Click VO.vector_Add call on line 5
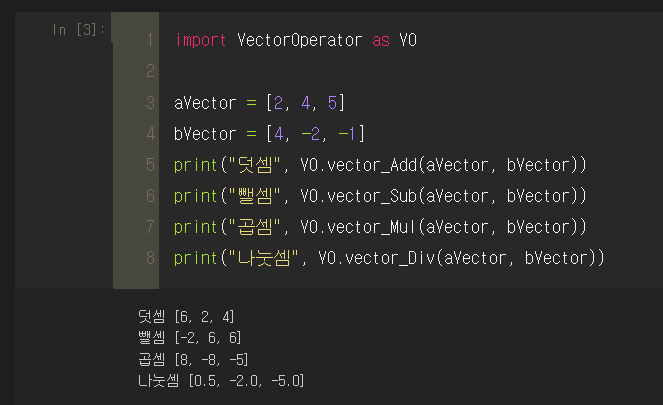 (443, 165)
